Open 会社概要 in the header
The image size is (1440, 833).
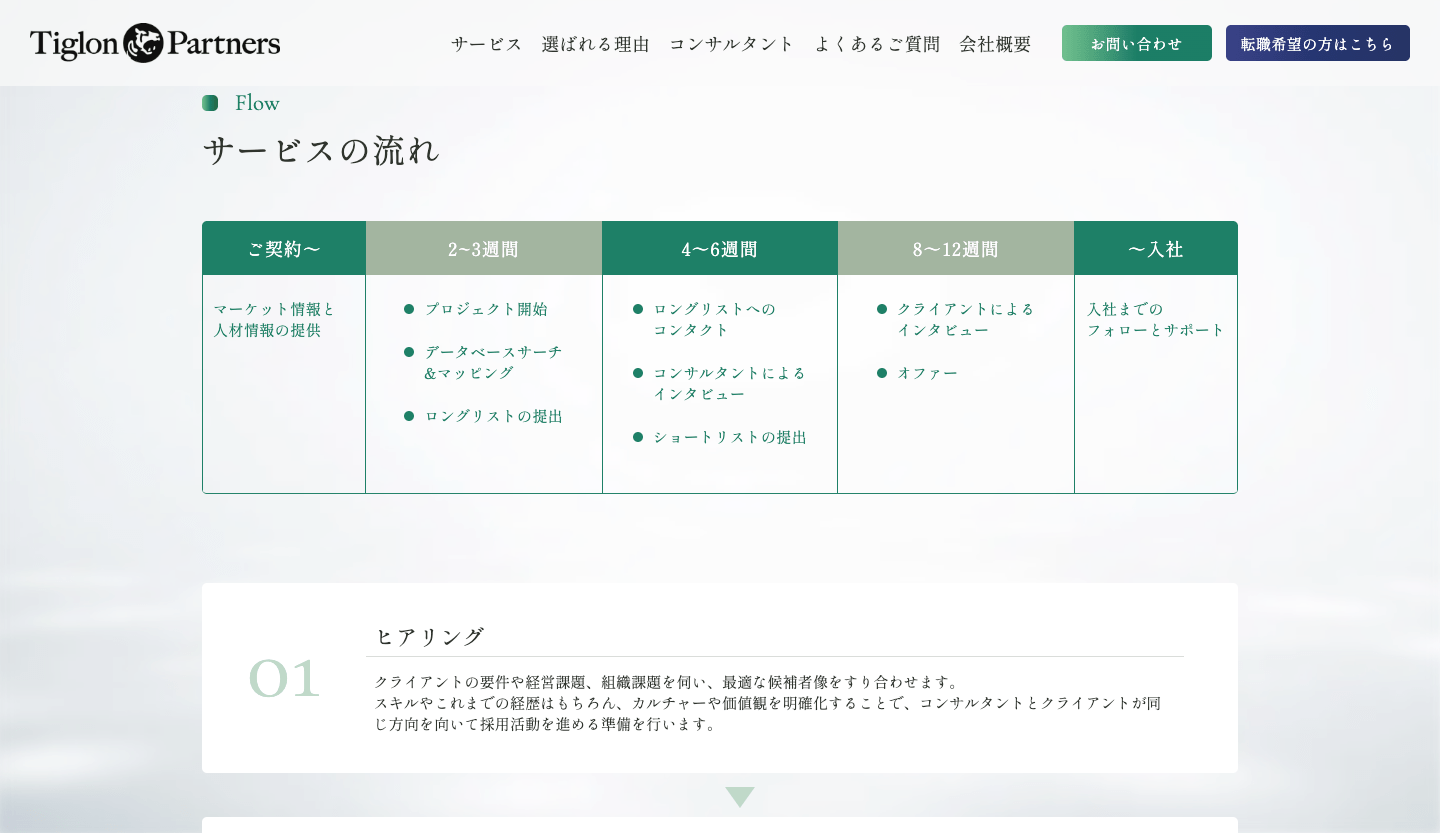995,44
